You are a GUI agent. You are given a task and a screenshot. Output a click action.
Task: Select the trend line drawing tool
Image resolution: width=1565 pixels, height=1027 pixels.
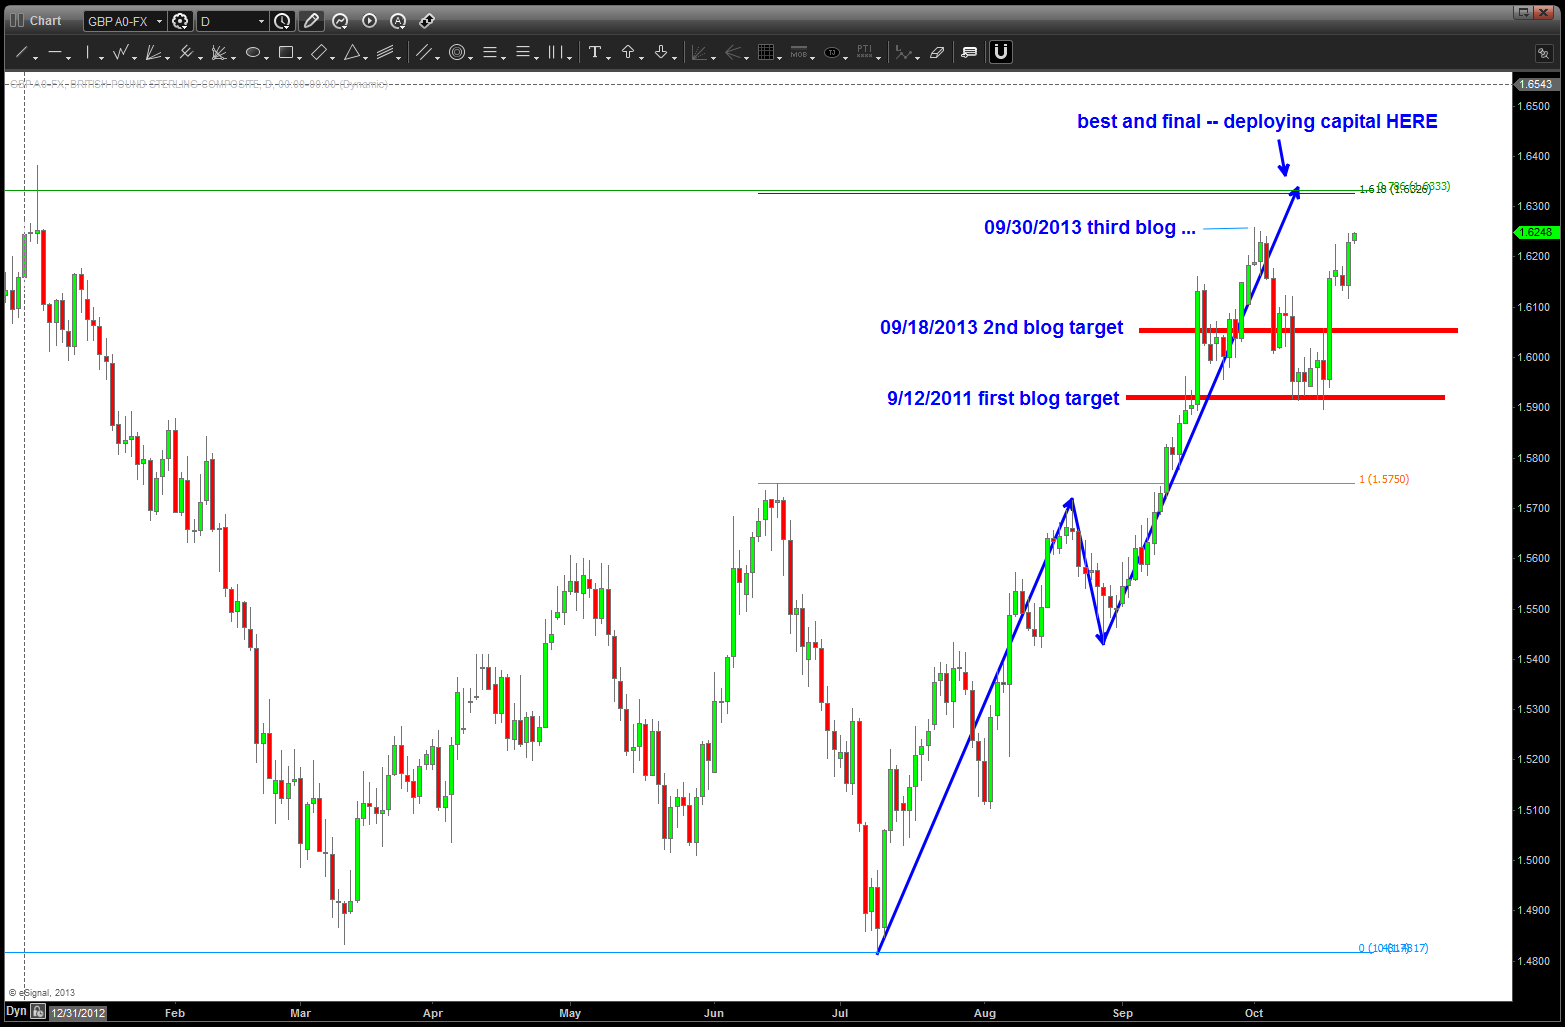pyautogui.click(x=21, y=52)
